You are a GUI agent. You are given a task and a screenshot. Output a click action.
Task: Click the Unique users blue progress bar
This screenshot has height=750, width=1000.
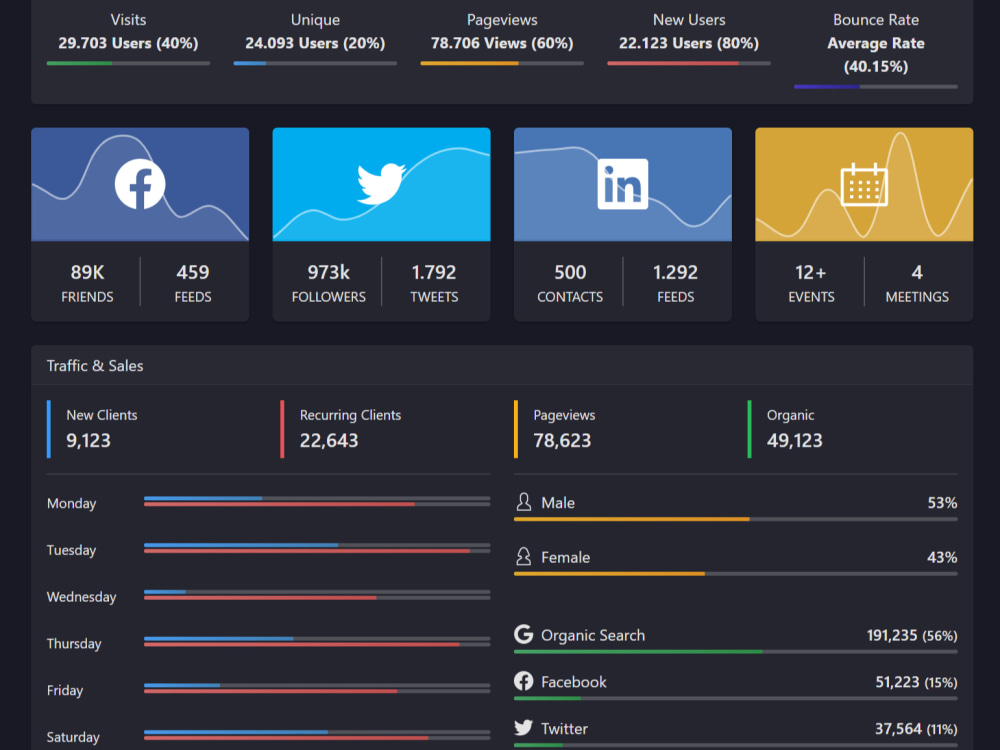(x=315, y=63)
